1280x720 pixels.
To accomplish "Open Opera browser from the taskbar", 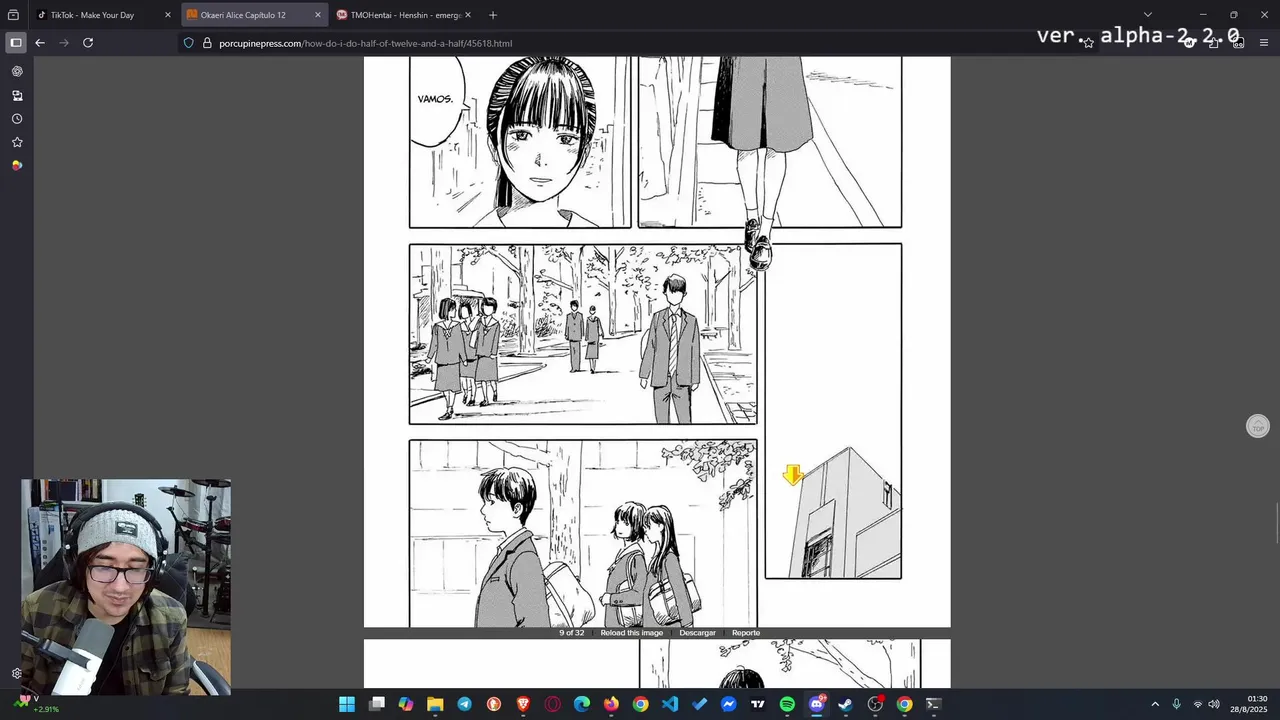I will [553, 704].
